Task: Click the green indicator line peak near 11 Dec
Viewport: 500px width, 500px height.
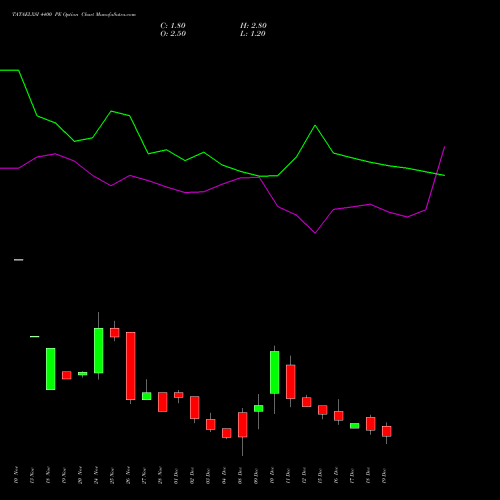Action: click(x=315, y=126)
